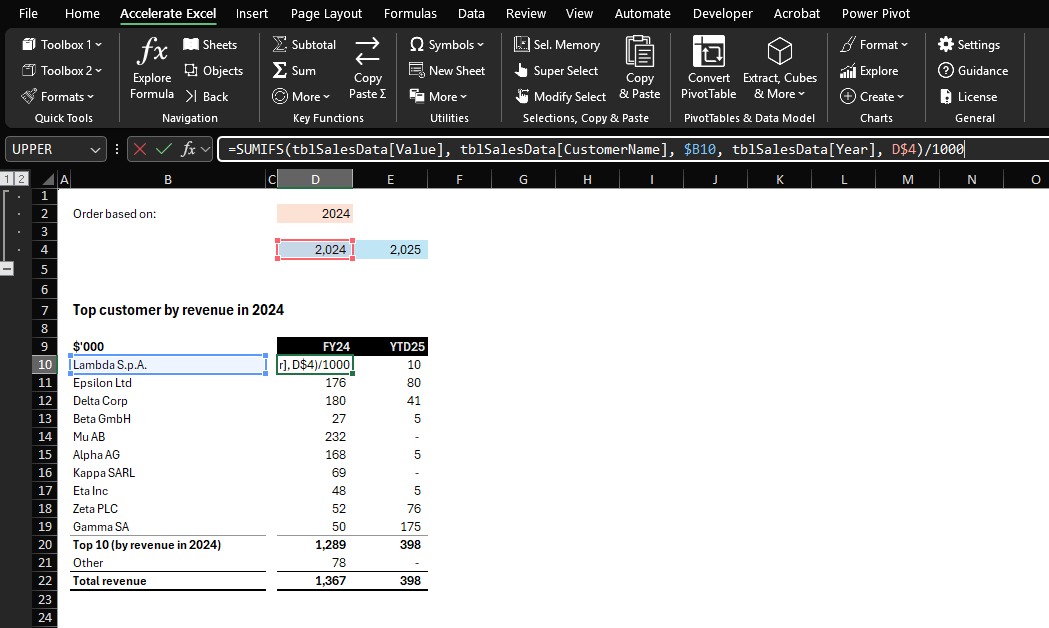This screenshot has height=628, width=1049.
Task: Click the Insert Function fx button
Action: point(188,148)
